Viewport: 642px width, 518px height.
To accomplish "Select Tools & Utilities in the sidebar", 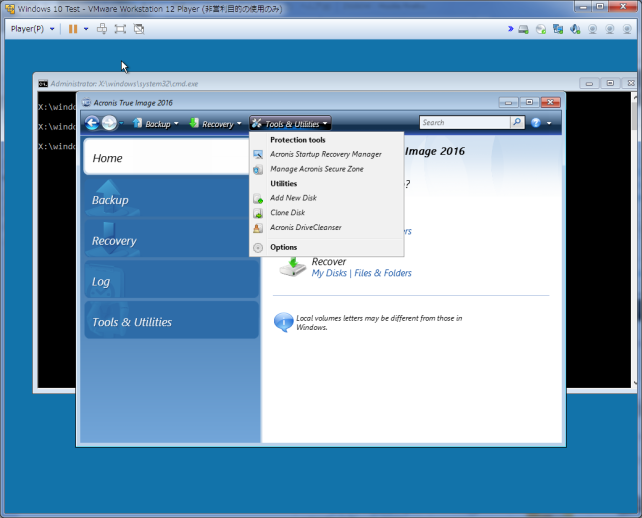I will tap(171, 322).
